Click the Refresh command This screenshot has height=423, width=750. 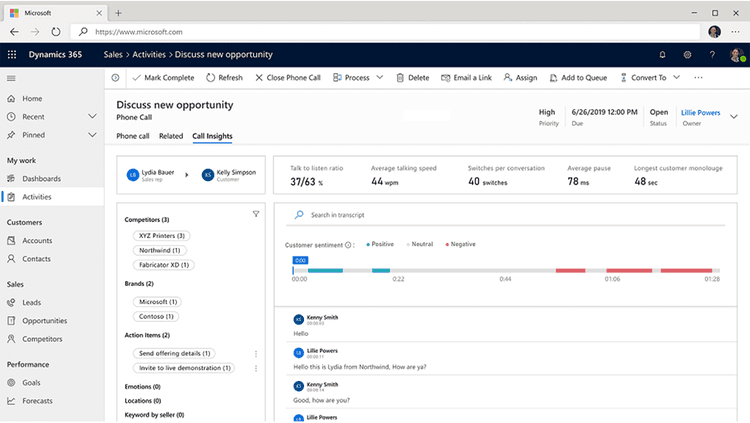point(224,78)
